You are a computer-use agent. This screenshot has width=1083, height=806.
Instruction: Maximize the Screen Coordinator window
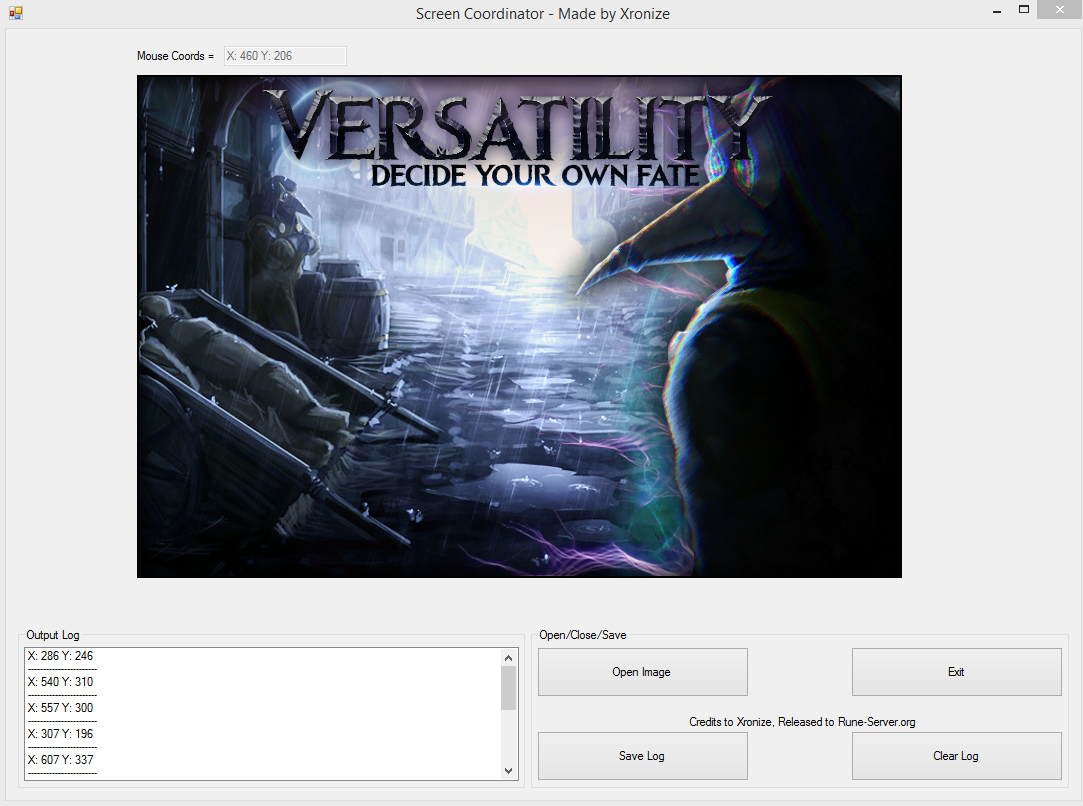point(1024,10)
